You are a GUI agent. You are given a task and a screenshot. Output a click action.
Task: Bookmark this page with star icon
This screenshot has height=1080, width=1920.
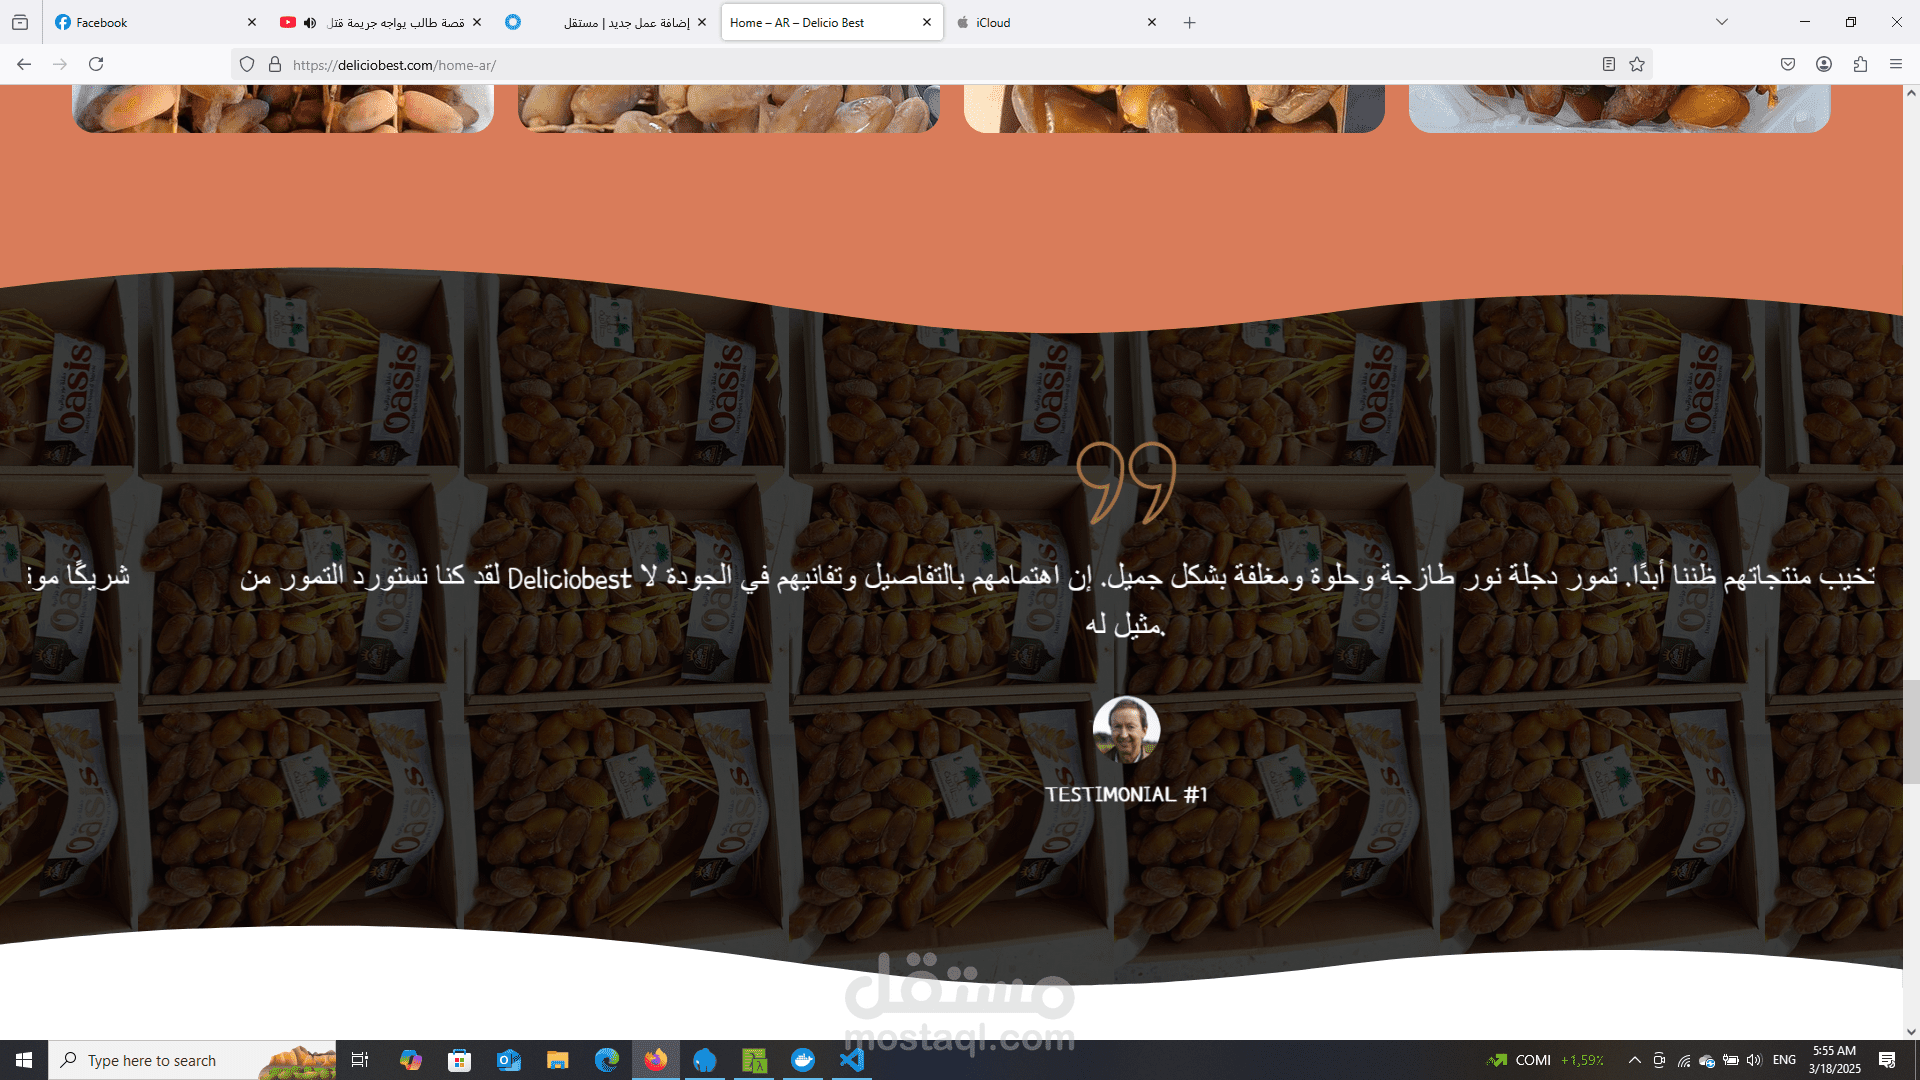1637,64
